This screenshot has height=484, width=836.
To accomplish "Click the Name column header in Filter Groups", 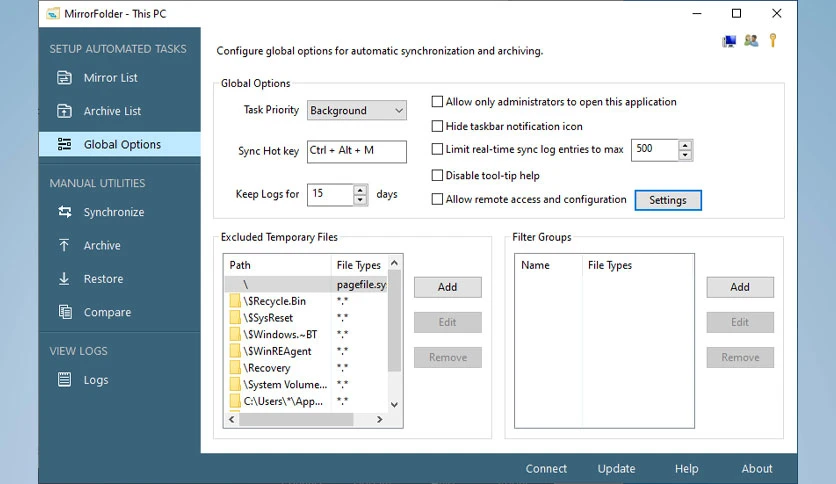I will [x=549, y=265].
